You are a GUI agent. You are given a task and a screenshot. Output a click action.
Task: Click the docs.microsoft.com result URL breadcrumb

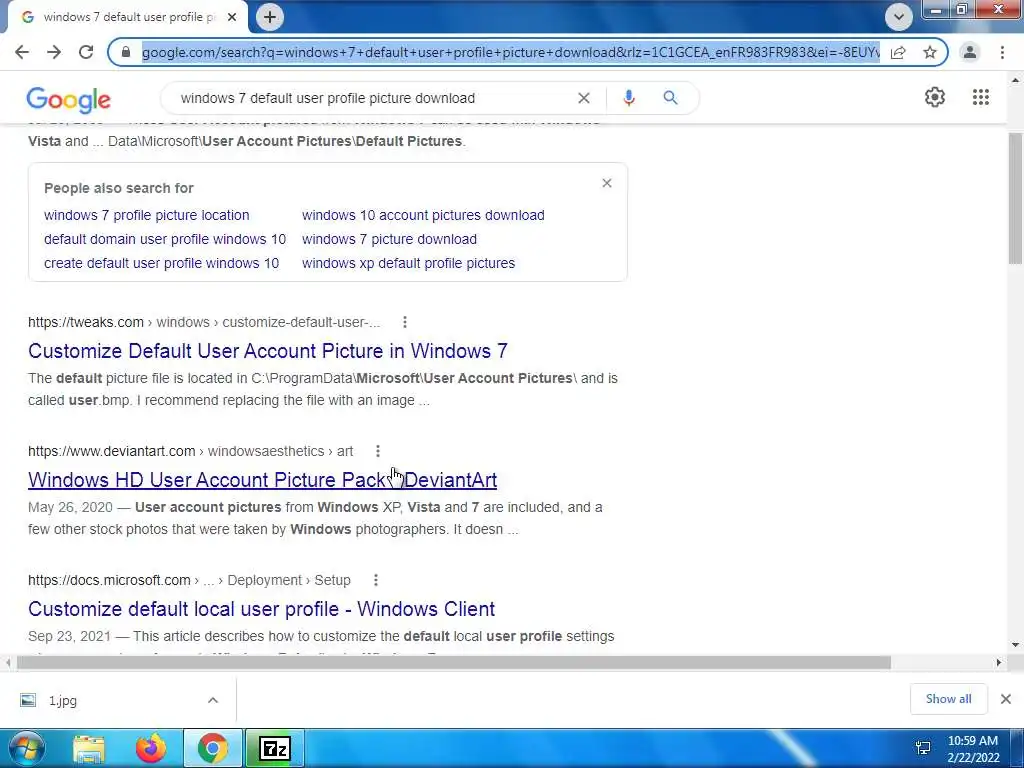189,580
